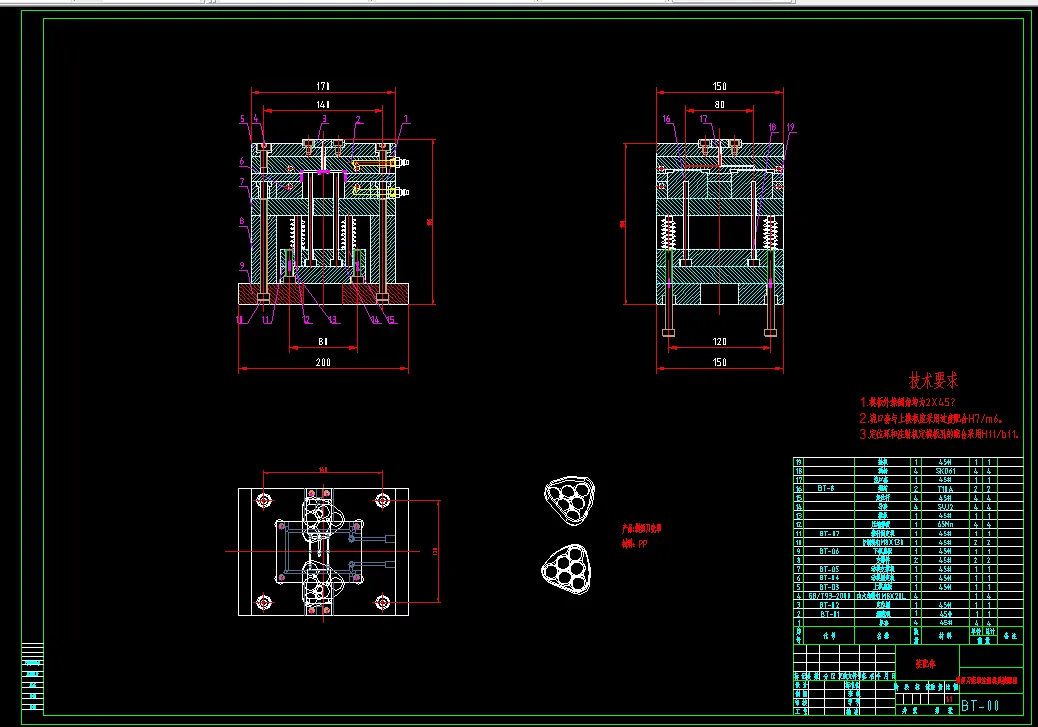Viewport: 1038px width, 727px height.
Task: Select the upper triangular product outline
Action: click(x=569, y=501)
